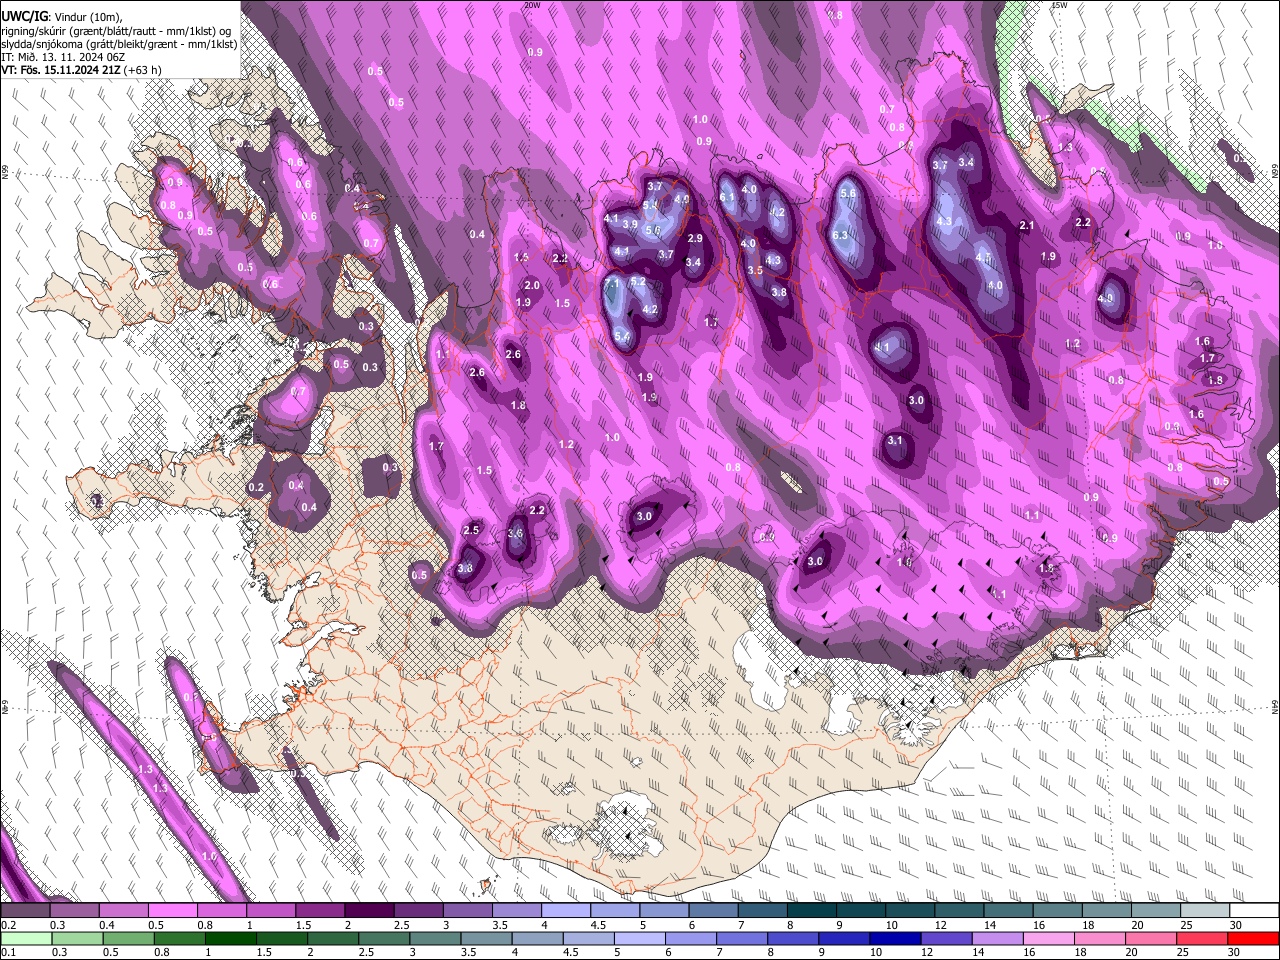1280x960 pixels.
Task: Click the 7.1 snowfall value on the map
Action: point(613,284)
